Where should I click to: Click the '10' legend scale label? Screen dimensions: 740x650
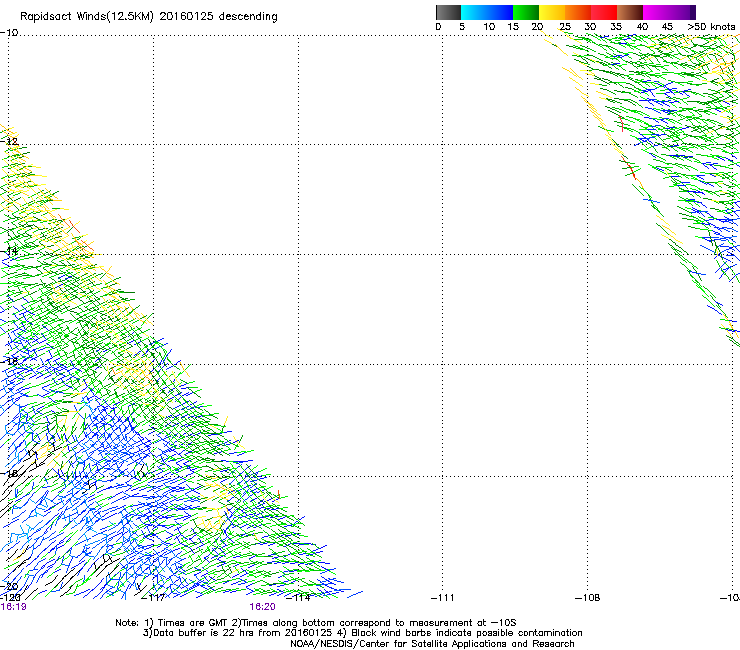[x=489, y=27]
